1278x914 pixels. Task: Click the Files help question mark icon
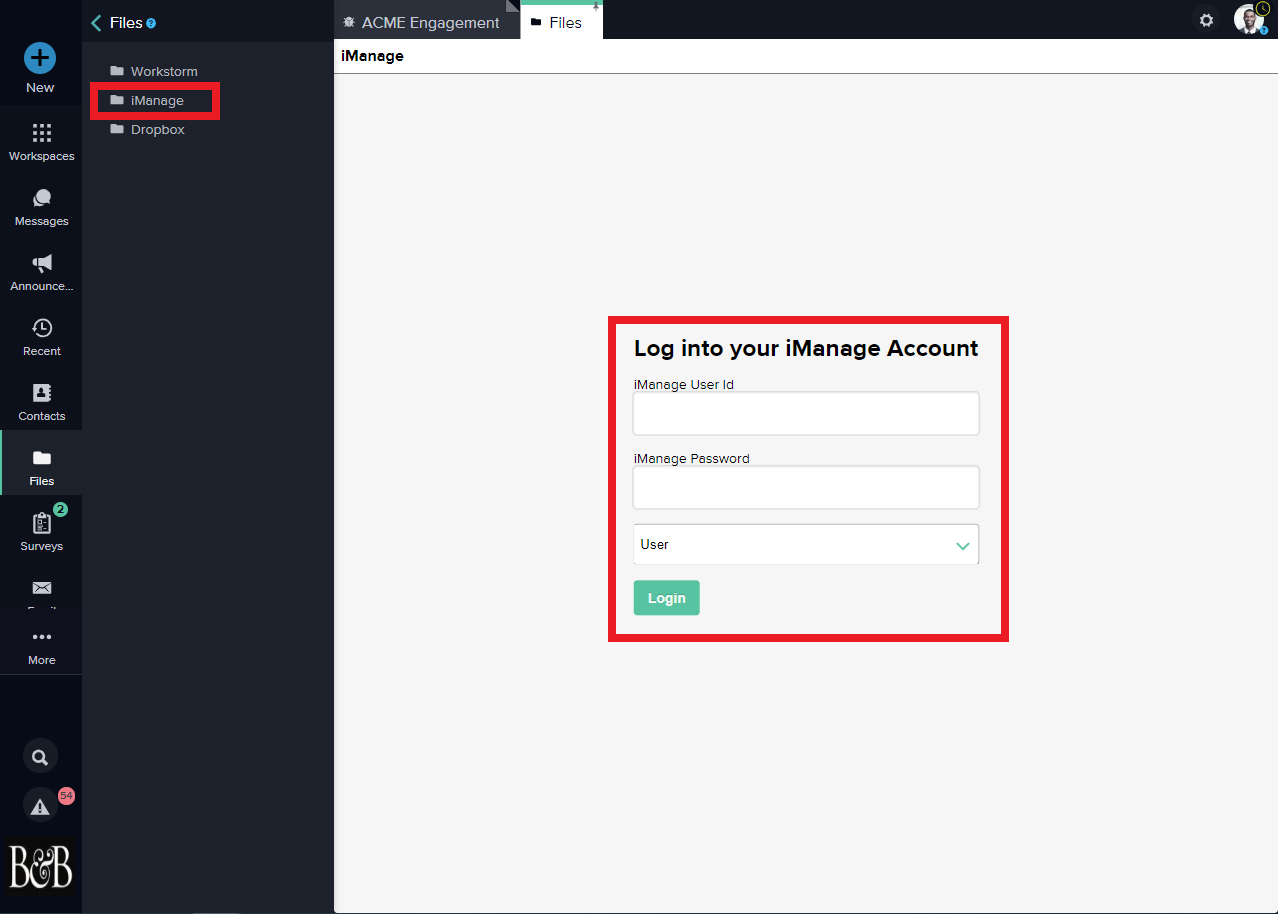click(x=151, y=23)
